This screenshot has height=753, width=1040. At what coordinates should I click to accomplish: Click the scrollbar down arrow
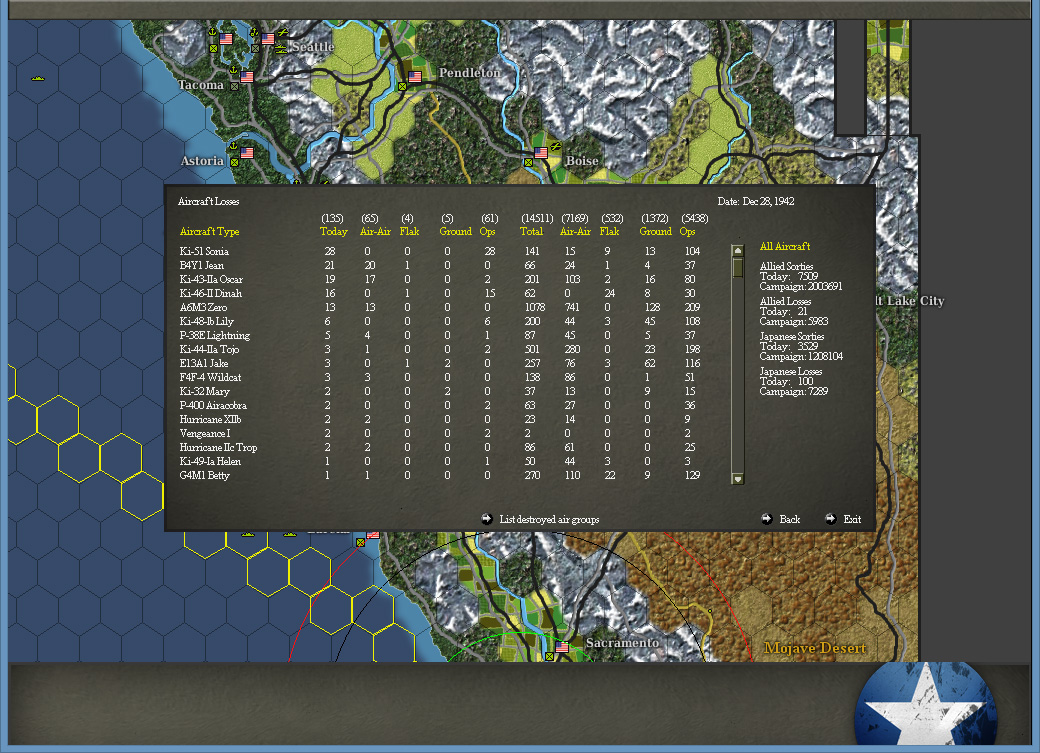tap(738, 478)
